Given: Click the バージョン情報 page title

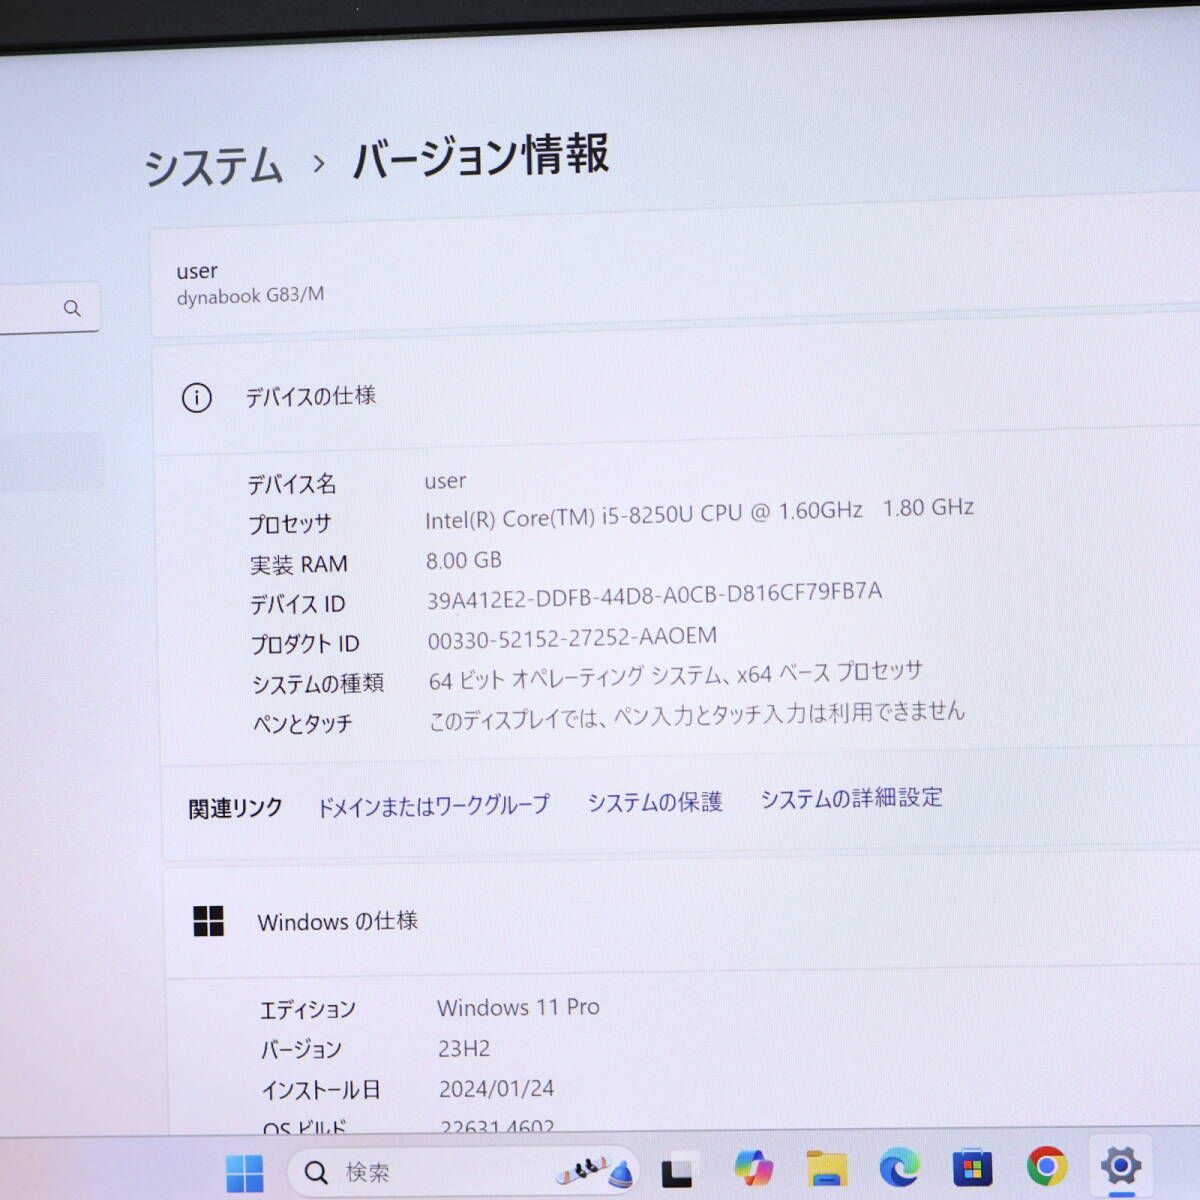Looking at the screenshot, I should [x=481, y=156].
